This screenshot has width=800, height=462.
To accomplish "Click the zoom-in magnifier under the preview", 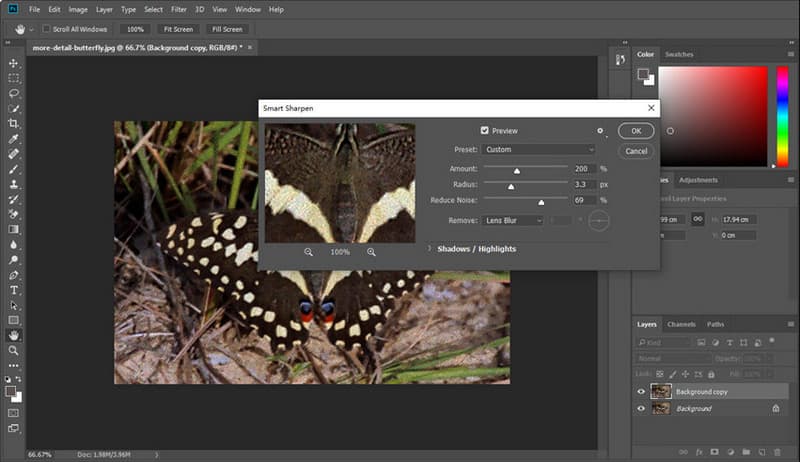I will [371, 252].
